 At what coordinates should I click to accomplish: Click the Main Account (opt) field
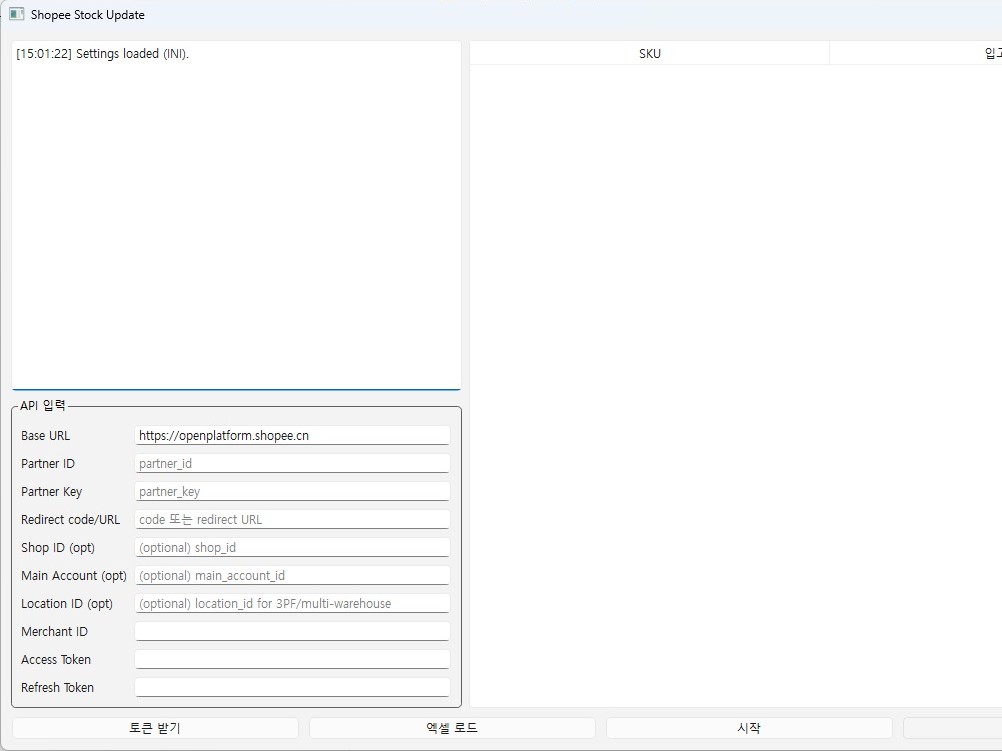(x=291, y=576)
